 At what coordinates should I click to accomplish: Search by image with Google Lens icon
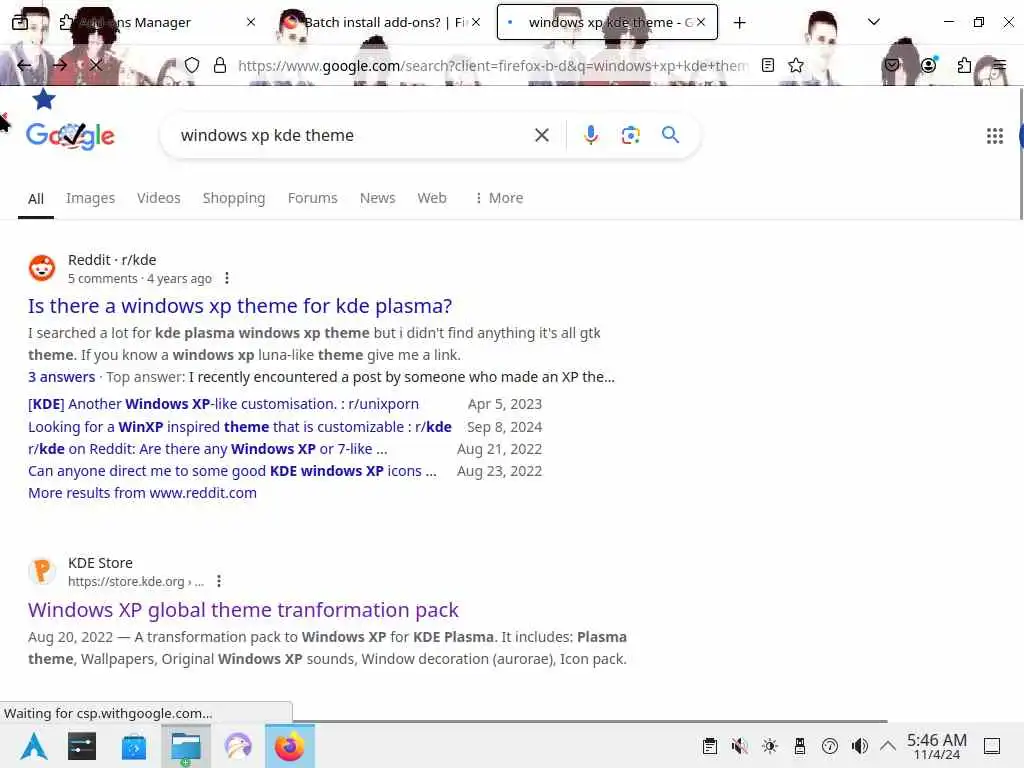(x=630, y=135)
